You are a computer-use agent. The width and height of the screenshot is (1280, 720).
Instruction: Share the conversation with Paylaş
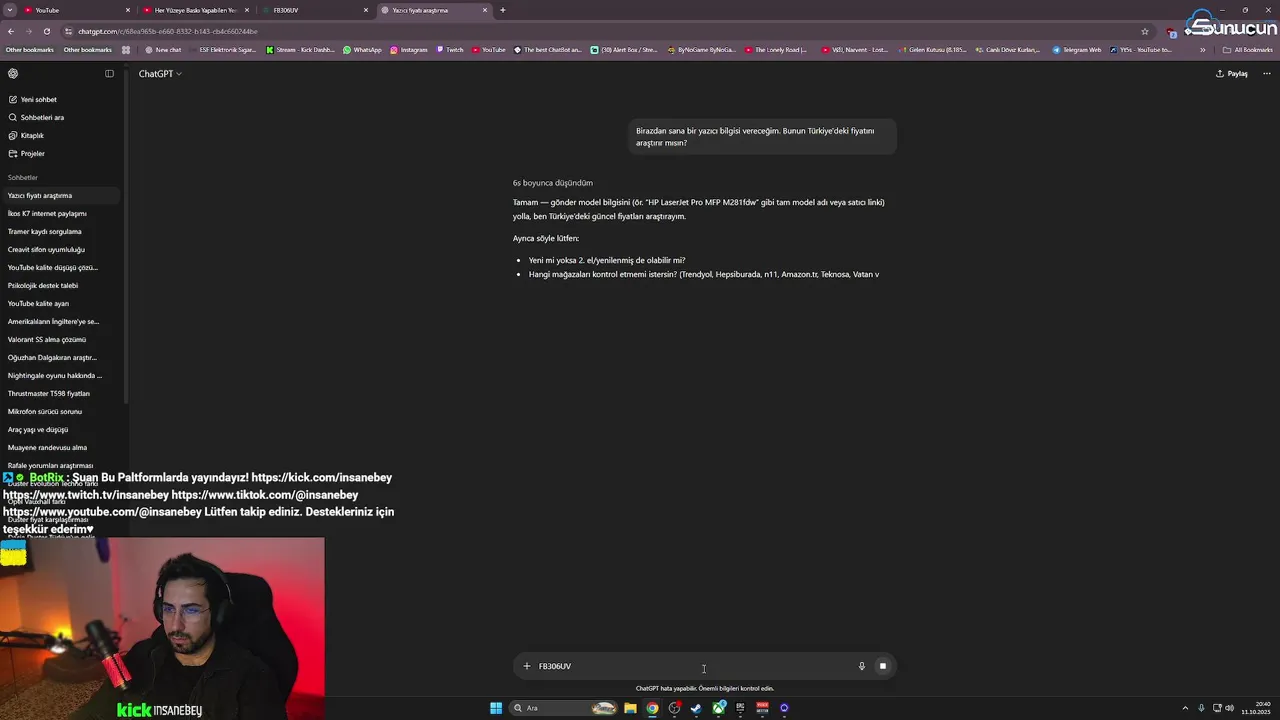1232,74
